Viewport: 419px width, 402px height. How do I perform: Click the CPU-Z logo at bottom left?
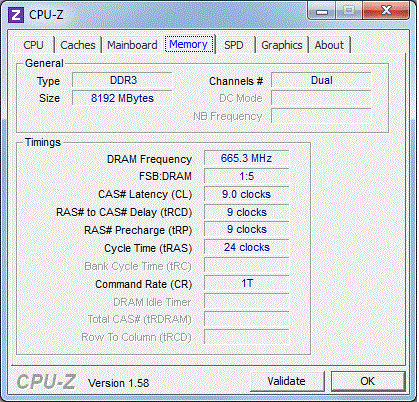pos(46,382)
